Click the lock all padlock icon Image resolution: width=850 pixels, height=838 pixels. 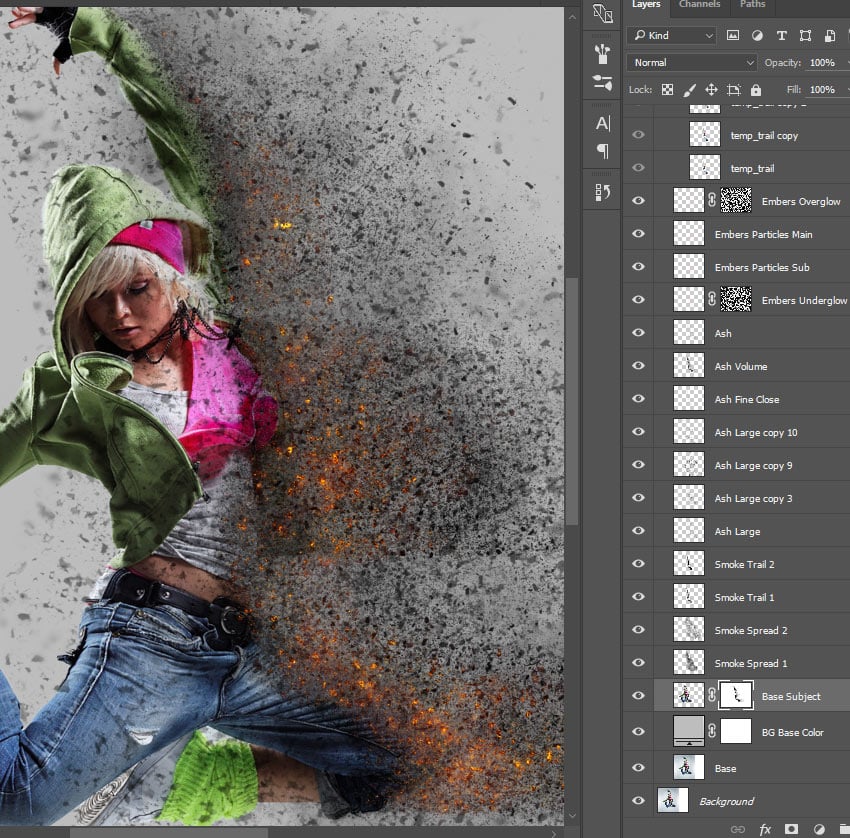[x=755, y=90]
